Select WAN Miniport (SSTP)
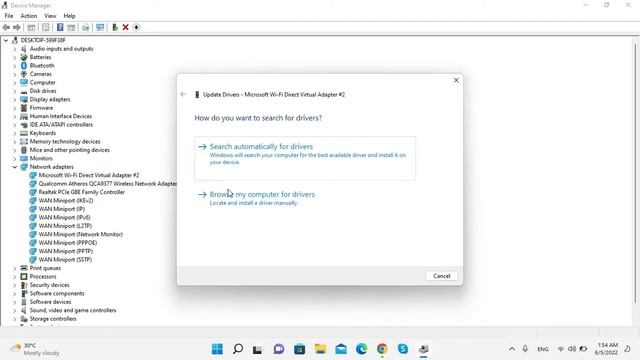640x360 pixels. point(65,260)
